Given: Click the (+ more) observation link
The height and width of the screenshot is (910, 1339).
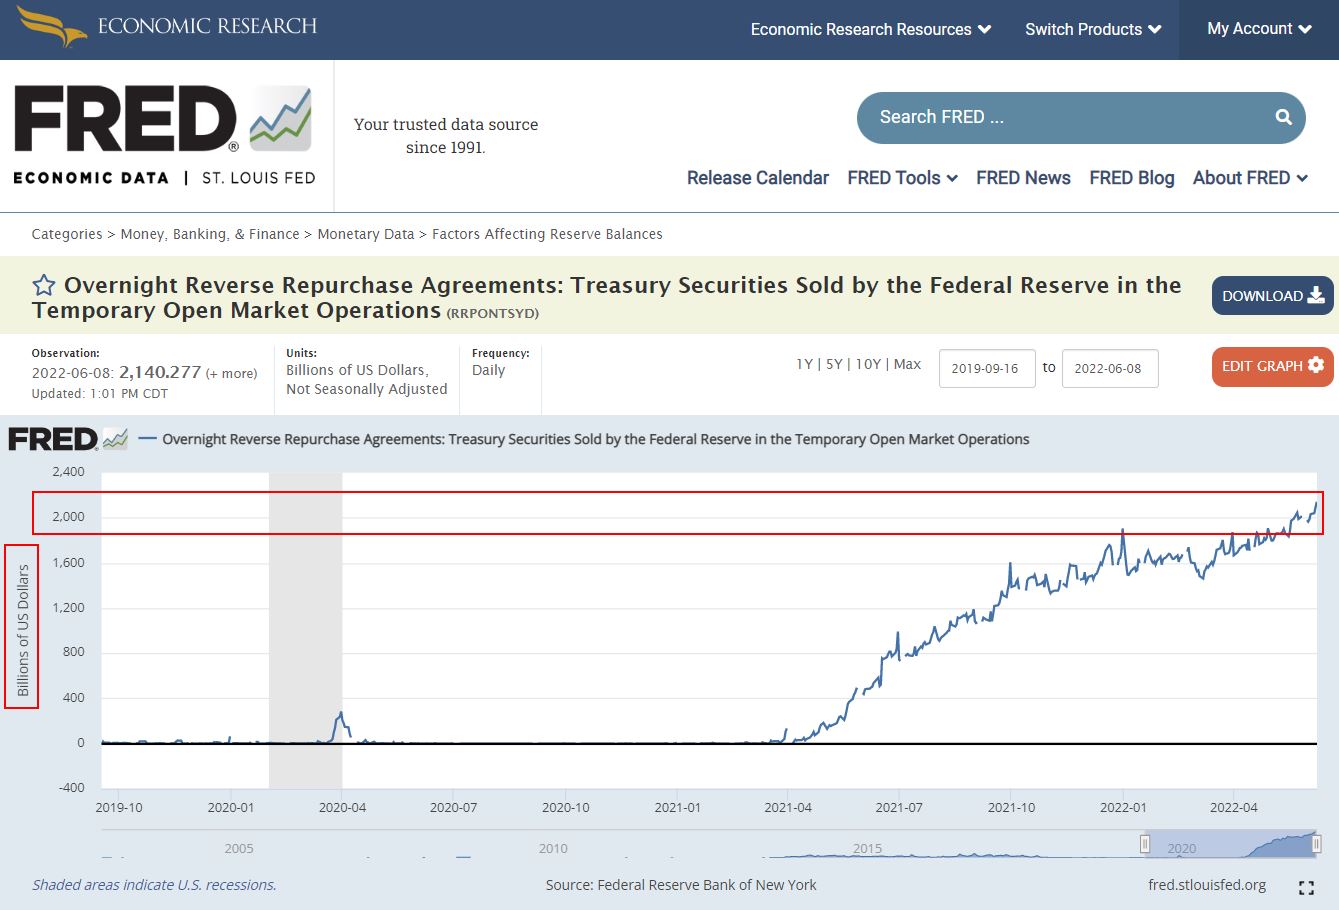Looking at the screenshot, I should (232, 373).
